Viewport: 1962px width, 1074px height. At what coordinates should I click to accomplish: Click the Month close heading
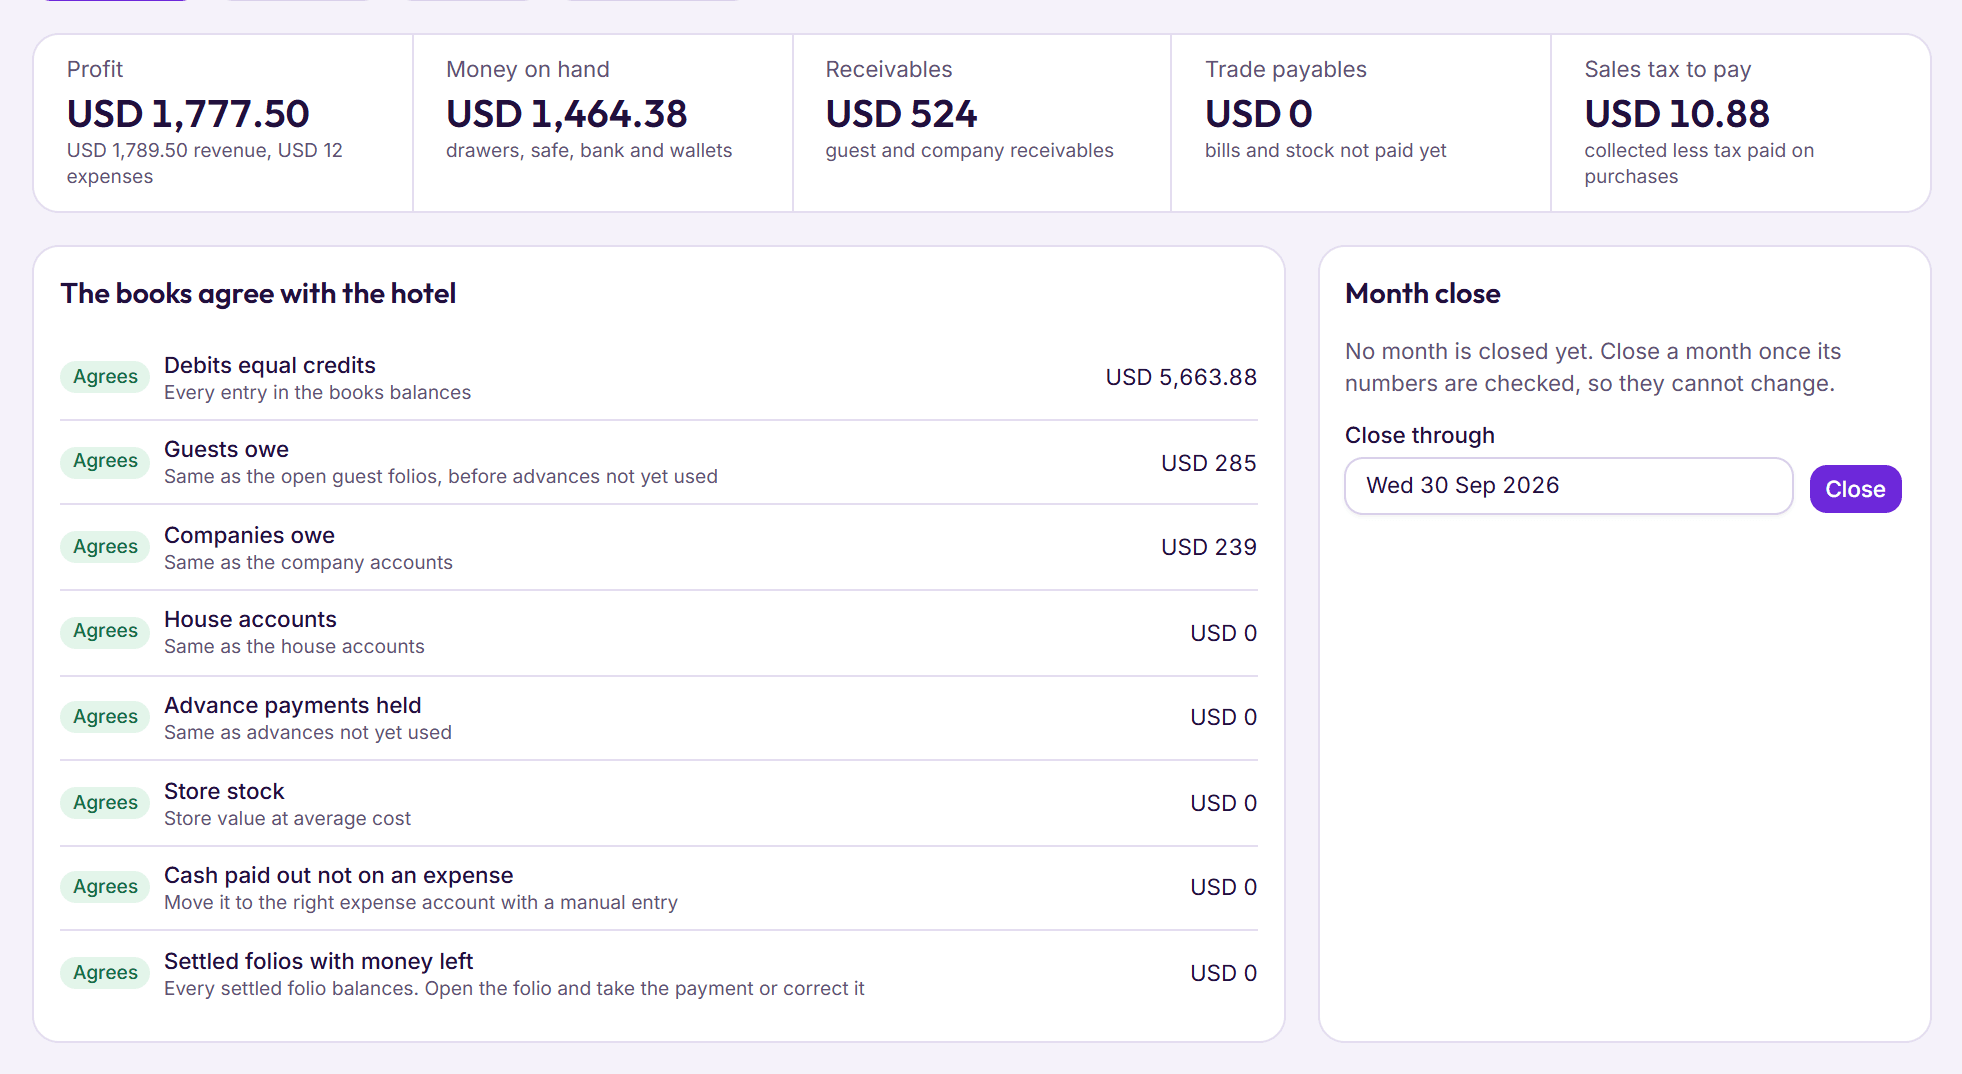(1422, 293)
